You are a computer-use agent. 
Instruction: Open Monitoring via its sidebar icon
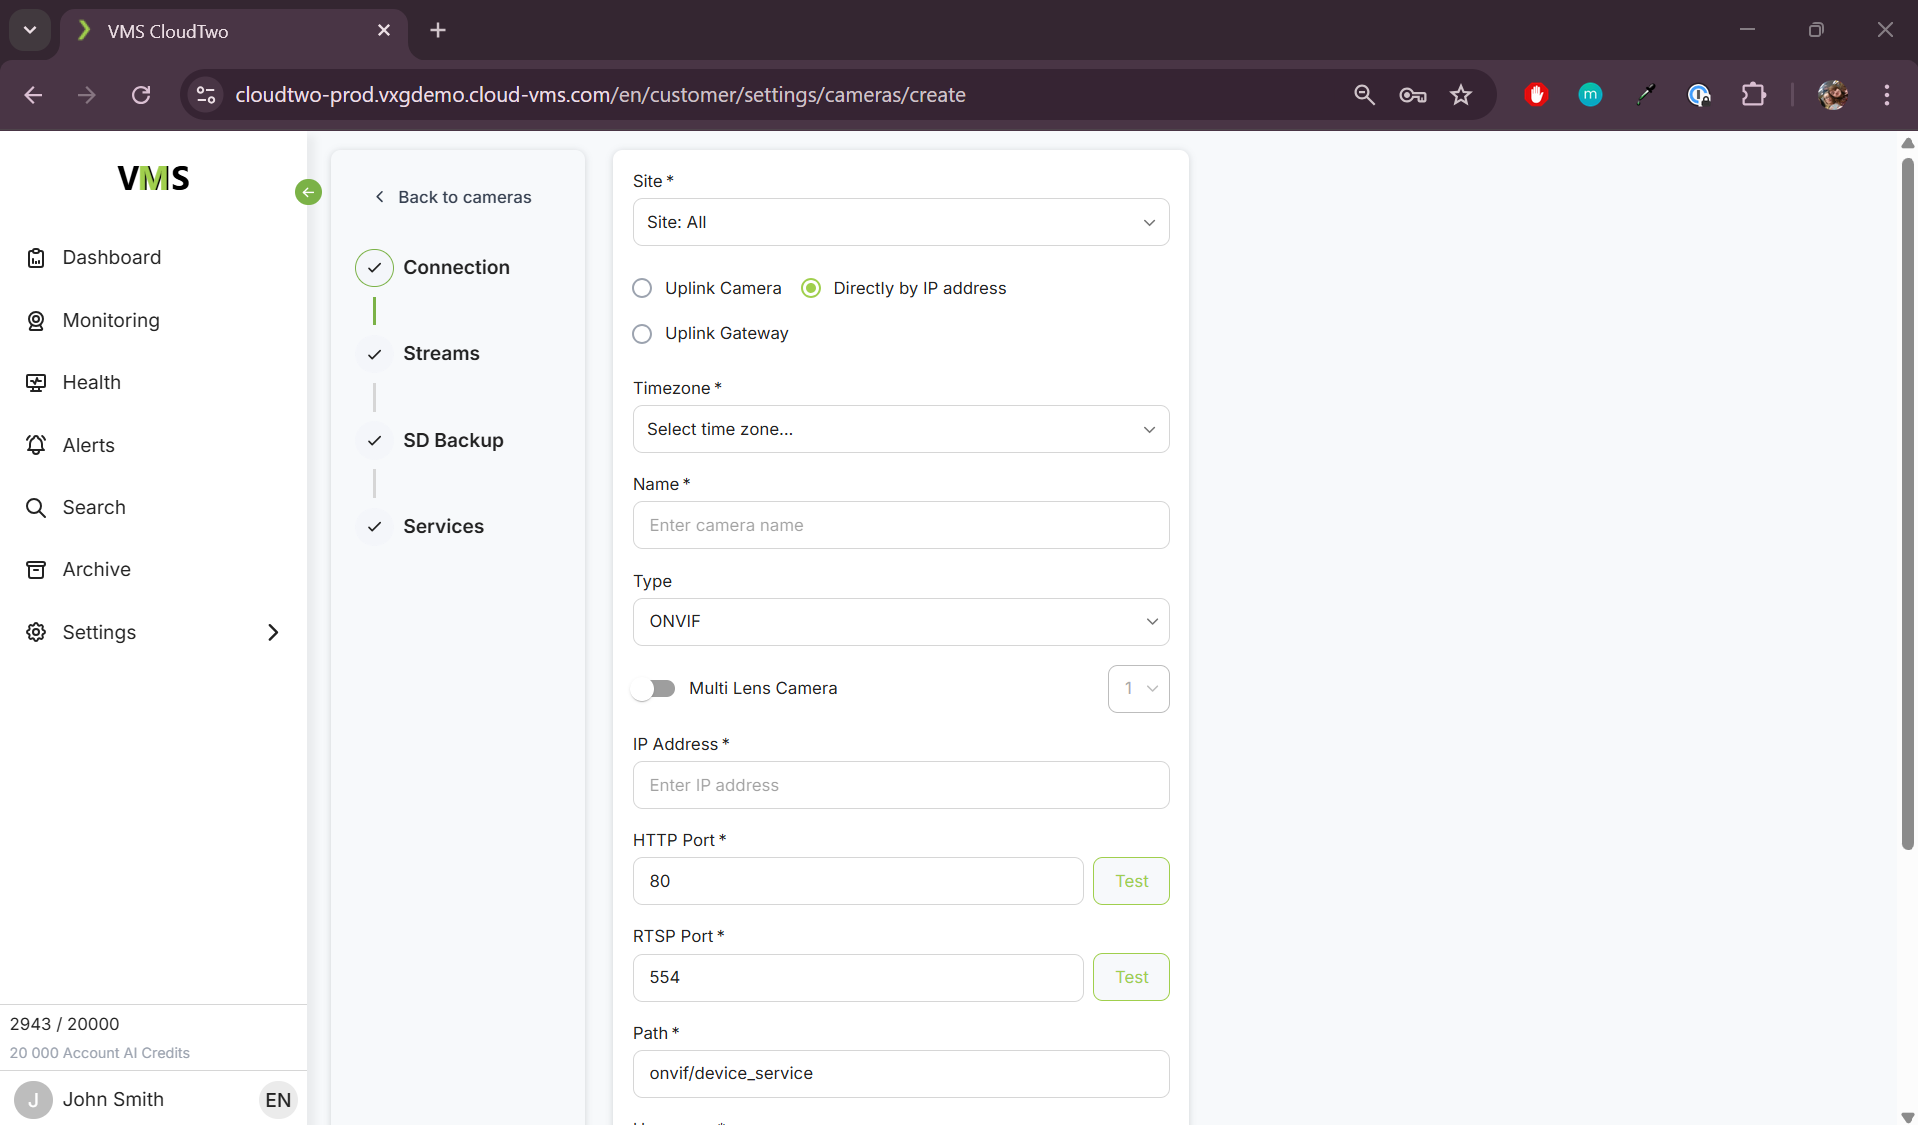point(36,321)
